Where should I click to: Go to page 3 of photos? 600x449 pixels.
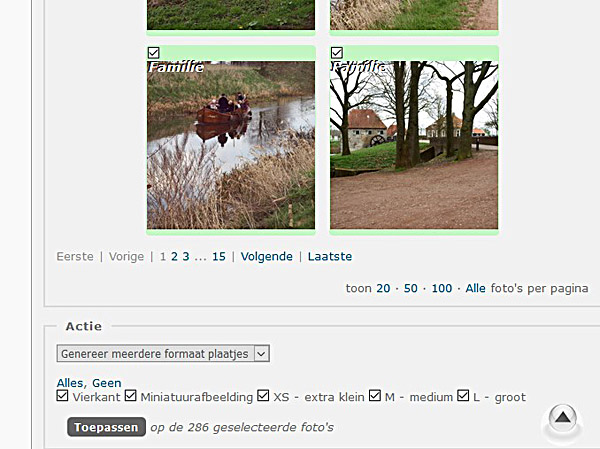[x=186, y=256]
